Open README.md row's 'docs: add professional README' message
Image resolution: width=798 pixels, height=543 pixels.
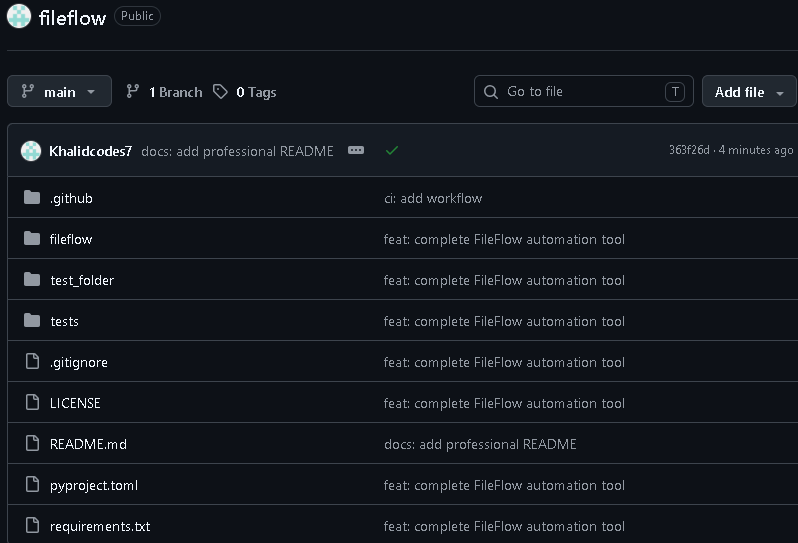(480, 444)
